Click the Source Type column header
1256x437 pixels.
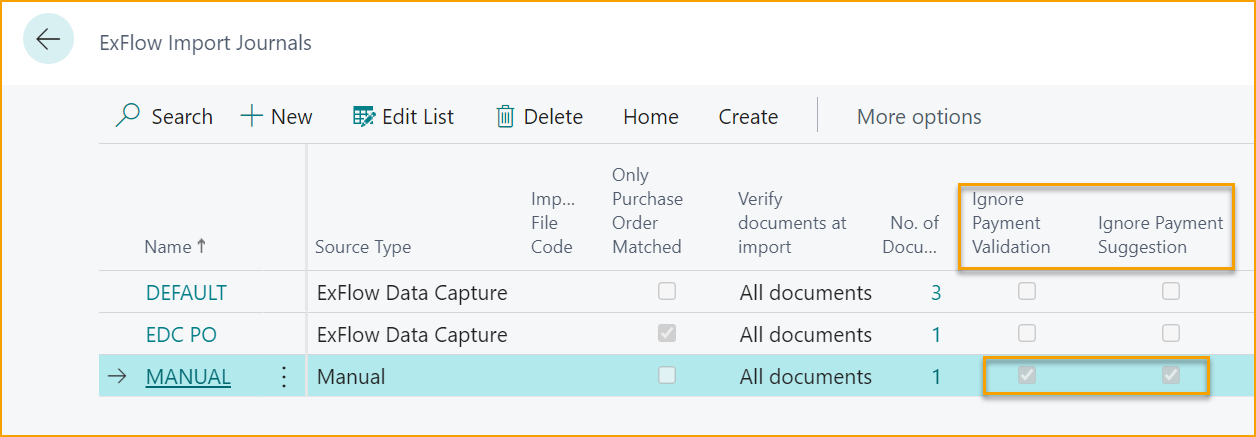(363, 247)
